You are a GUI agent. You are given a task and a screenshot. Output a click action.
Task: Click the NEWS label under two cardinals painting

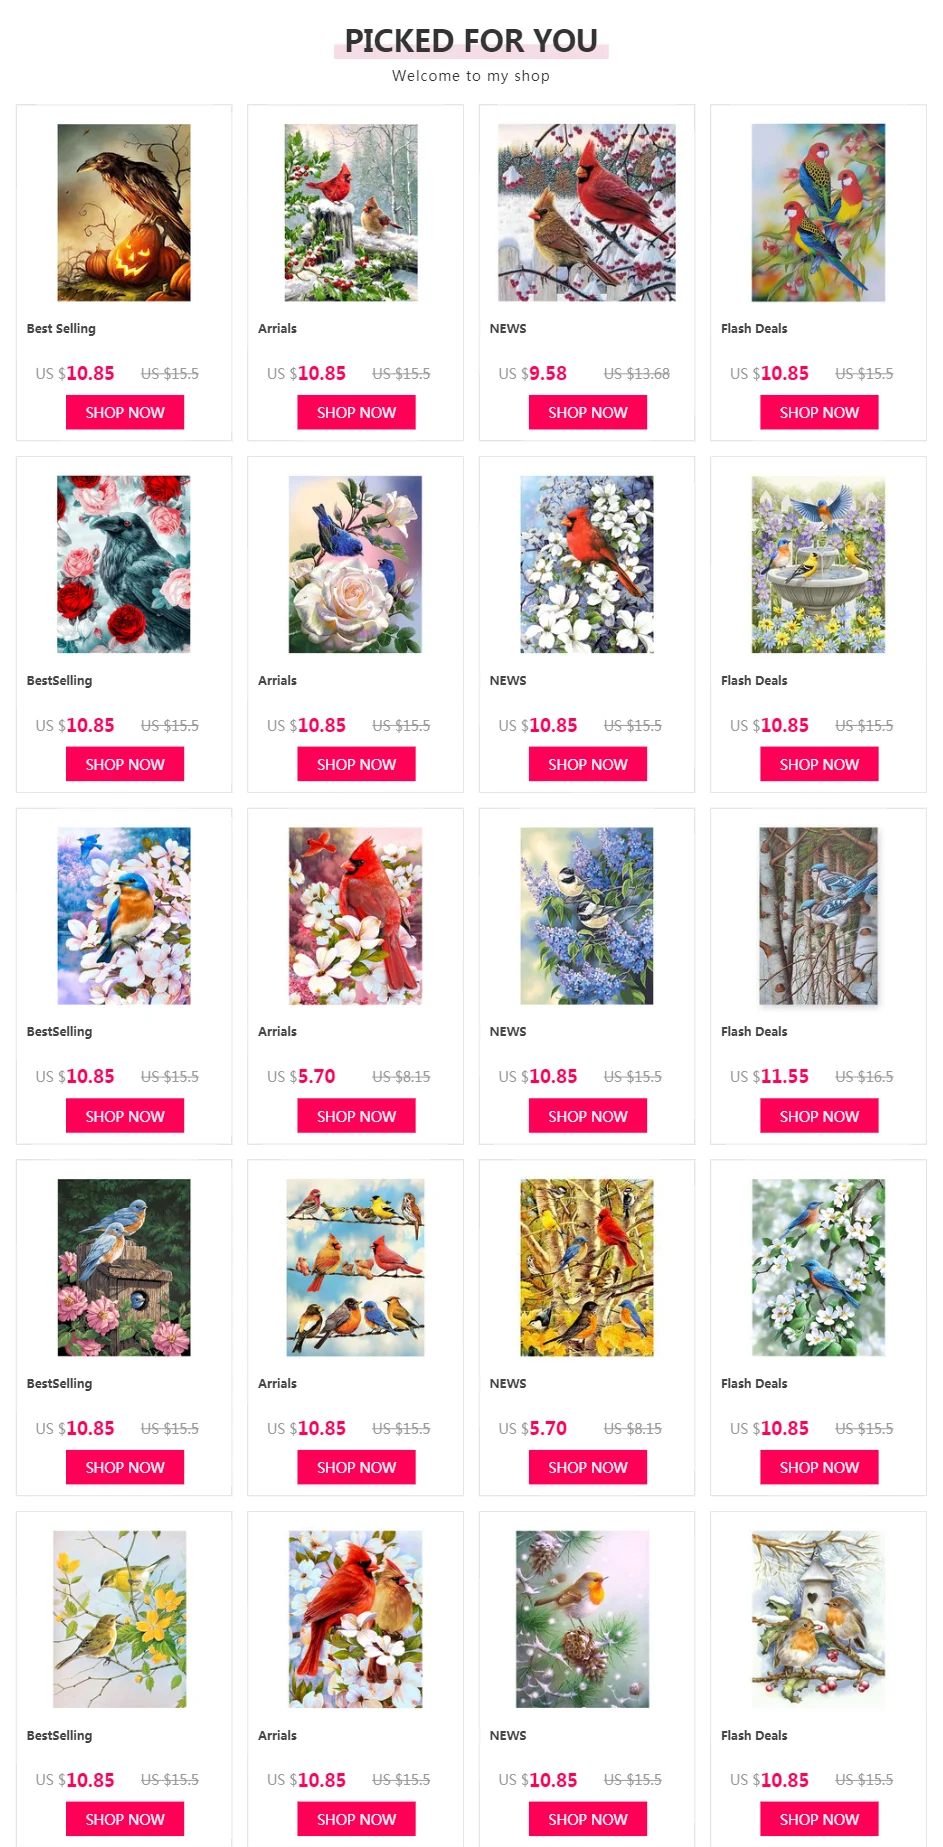[x=508, y=329]
